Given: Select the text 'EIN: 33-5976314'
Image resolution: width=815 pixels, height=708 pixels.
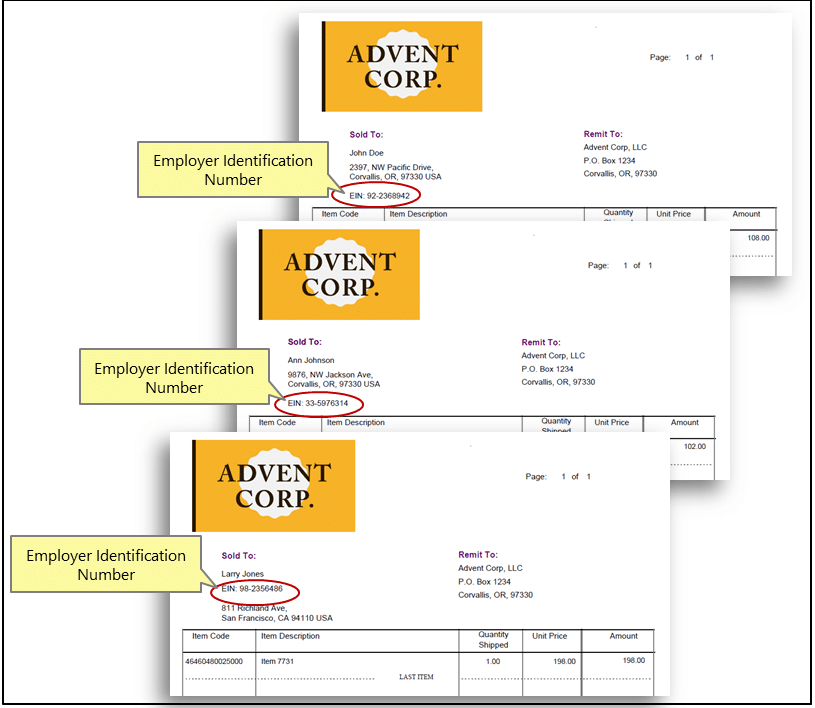Looking at the screenshot, I should 318,403.
